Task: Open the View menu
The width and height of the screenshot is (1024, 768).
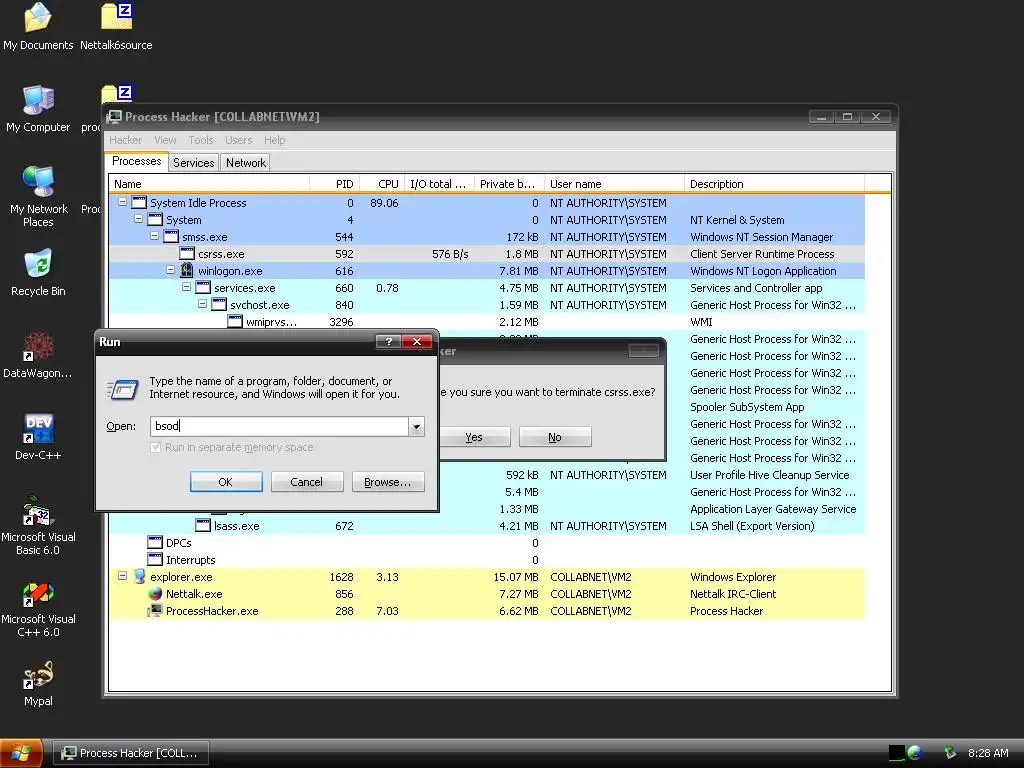Action: pyautogui.click(x=165, y=140)
